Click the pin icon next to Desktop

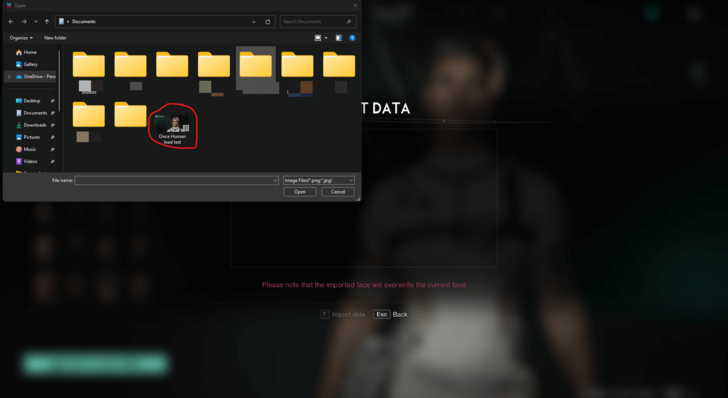pyautogui.click(x=52, y=101)
